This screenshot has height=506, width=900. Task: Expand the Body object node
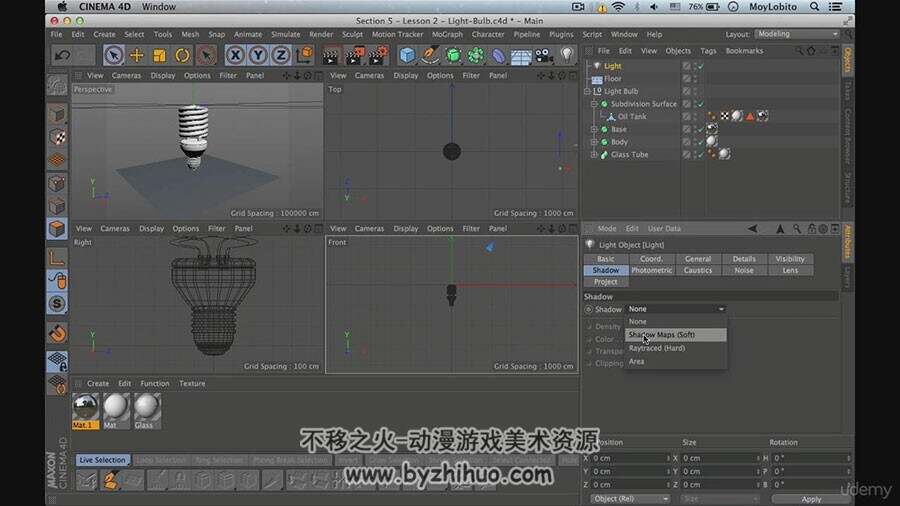pyautogui.click(x=594, y=142)
